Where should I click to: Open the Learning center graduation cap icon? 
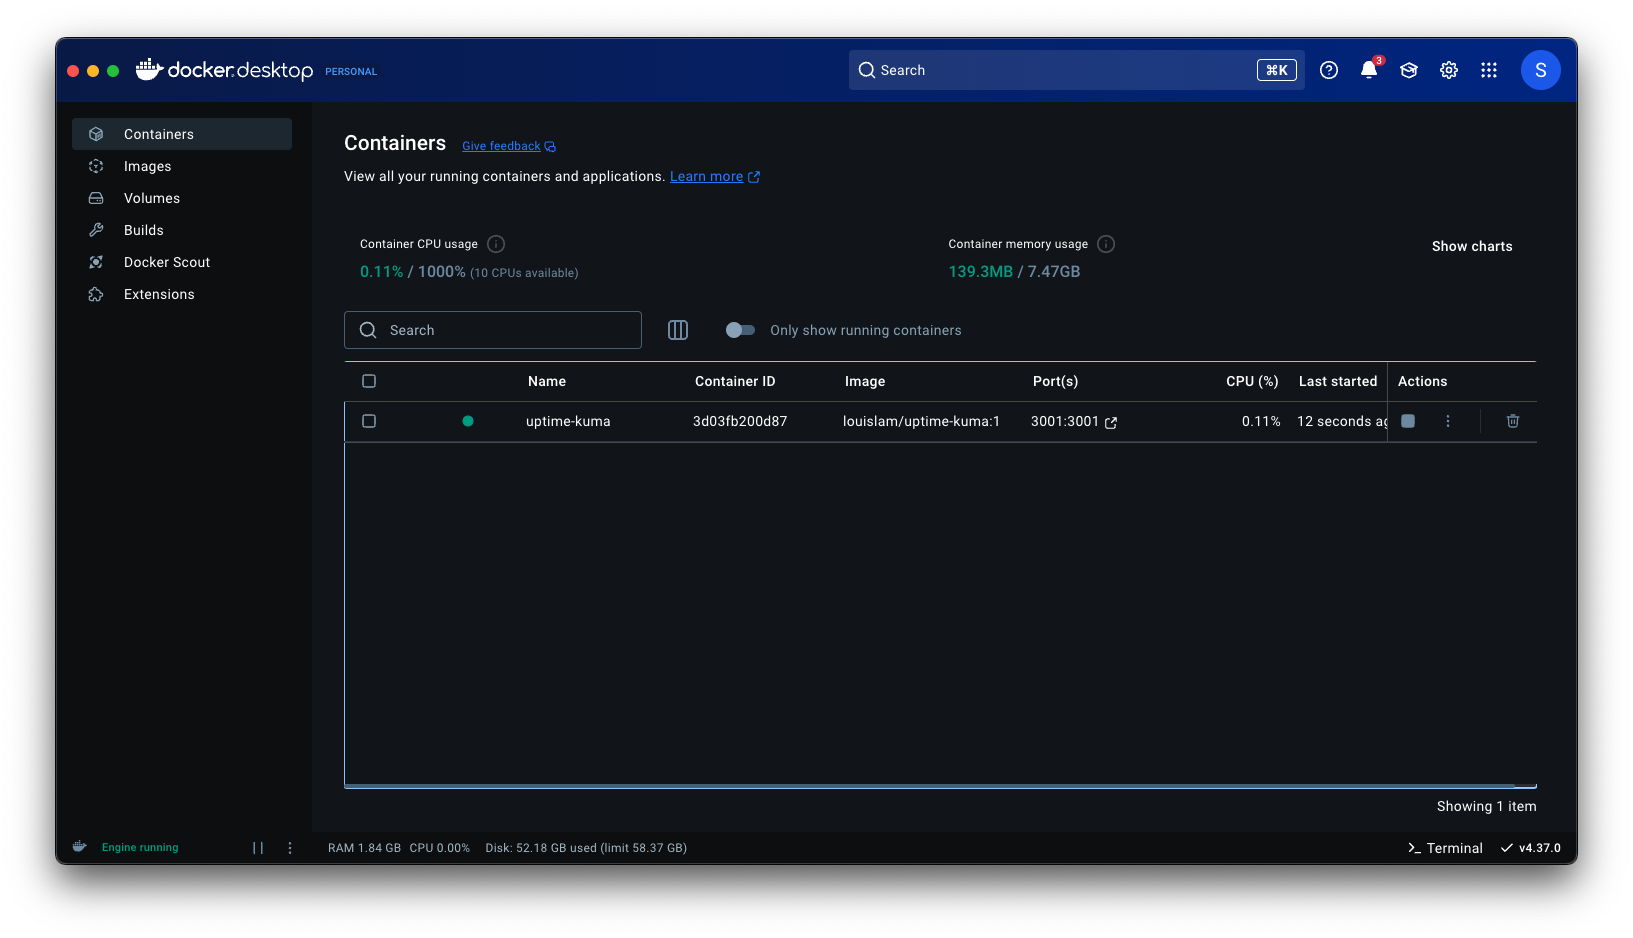coord(1409,70)
